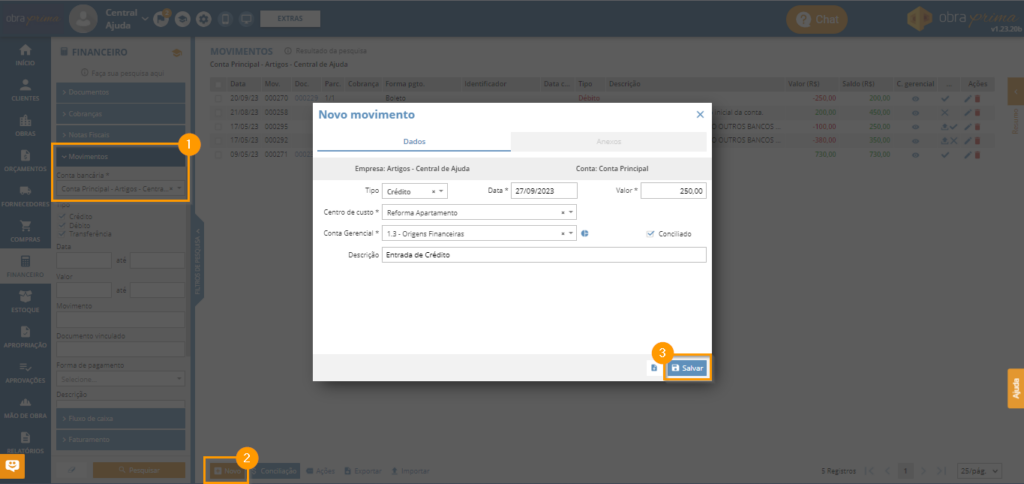The image size is (1024, 484).
Task: Click Salvar to save the movement
Action: [687, 368]
